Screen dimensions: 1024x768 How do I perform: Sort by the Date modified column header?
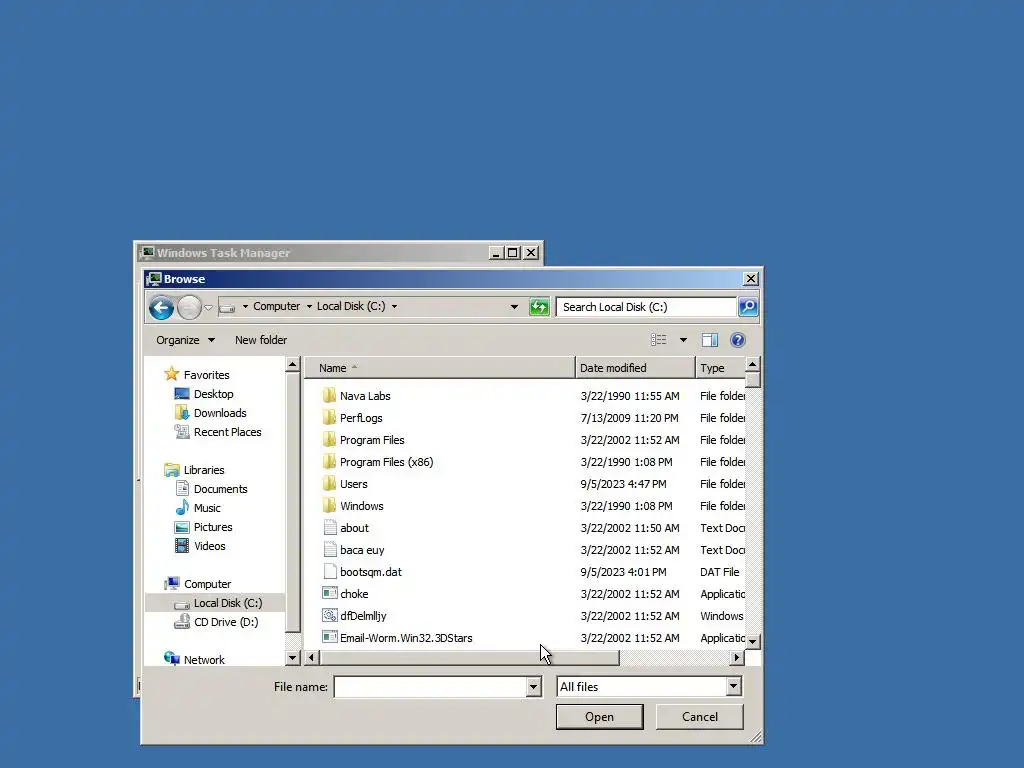coord(635,368)
